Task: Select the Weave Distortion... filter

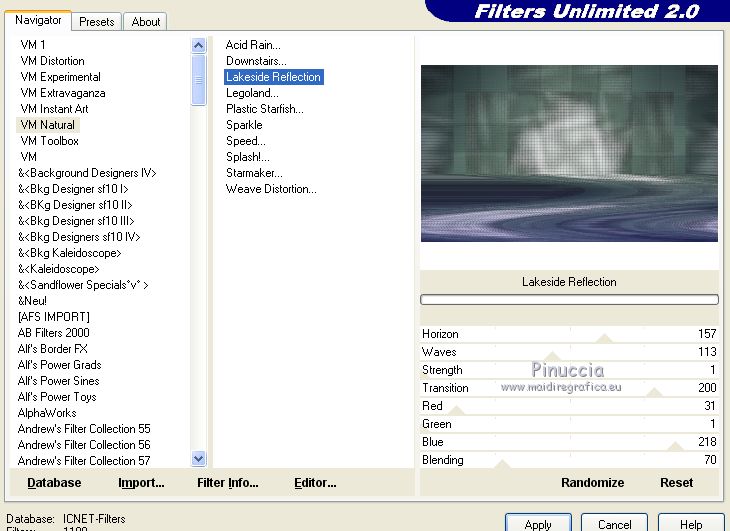Action: (x=271, y=189)
